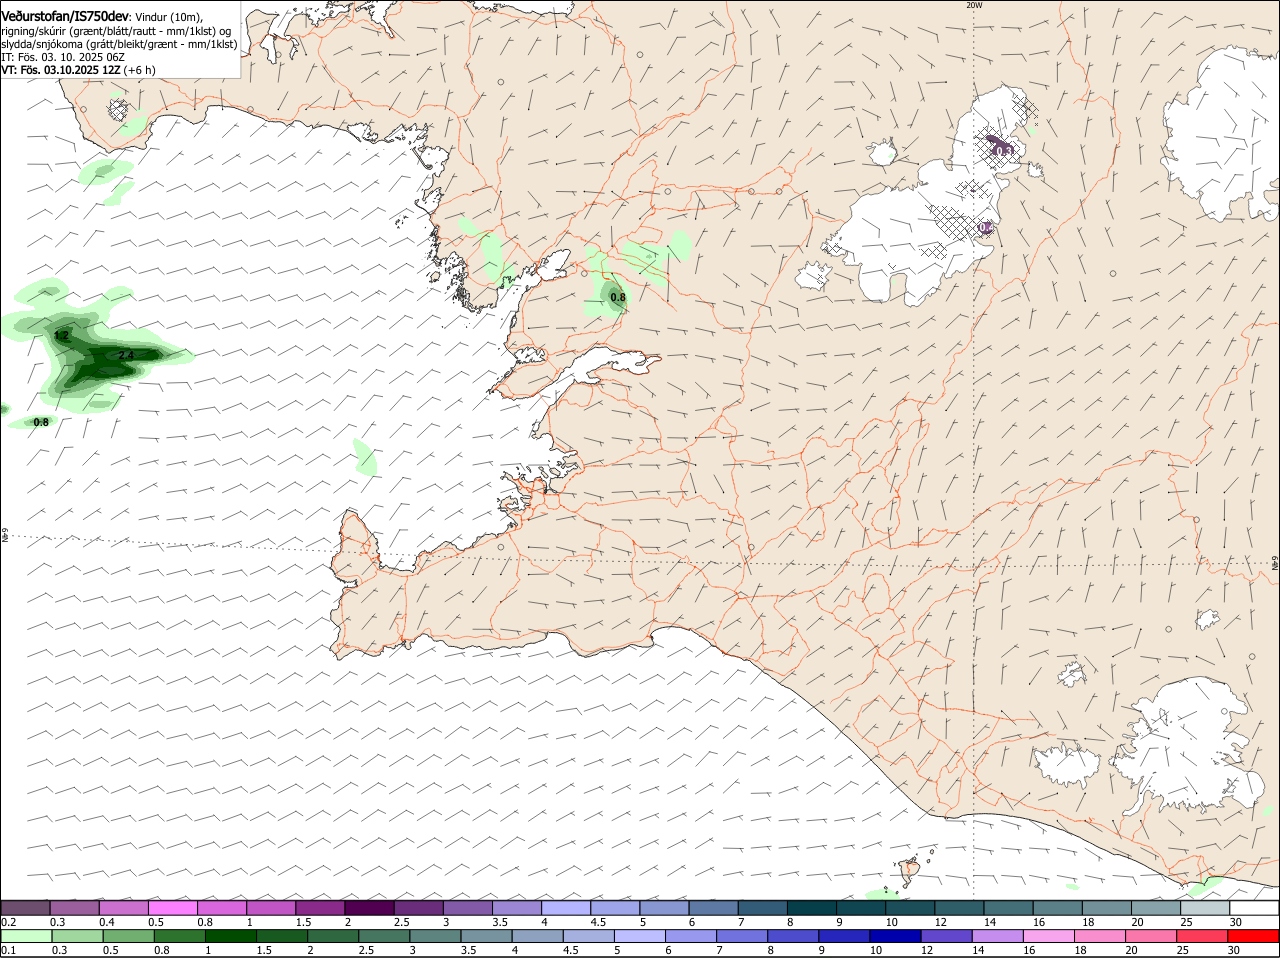Select the blue swatch labeled 8 in the bottom legend row
The height and width of the screenshot is (958, 1280).
794,937
